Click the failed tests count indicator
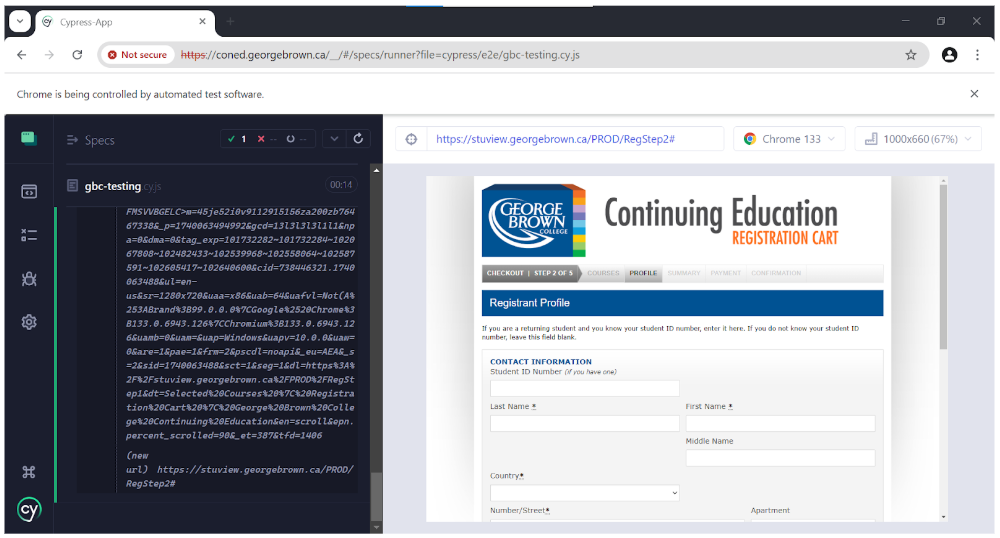1000x538 pixels. 267,139
